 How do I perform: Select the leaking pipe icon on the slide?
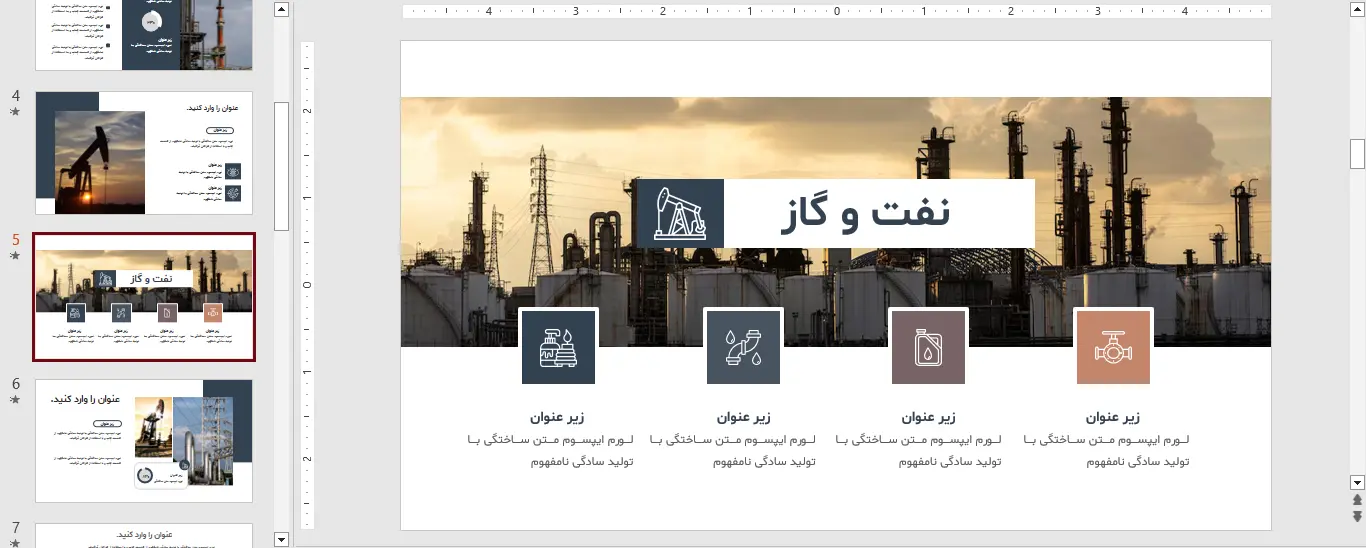click(x=743, y=347)
